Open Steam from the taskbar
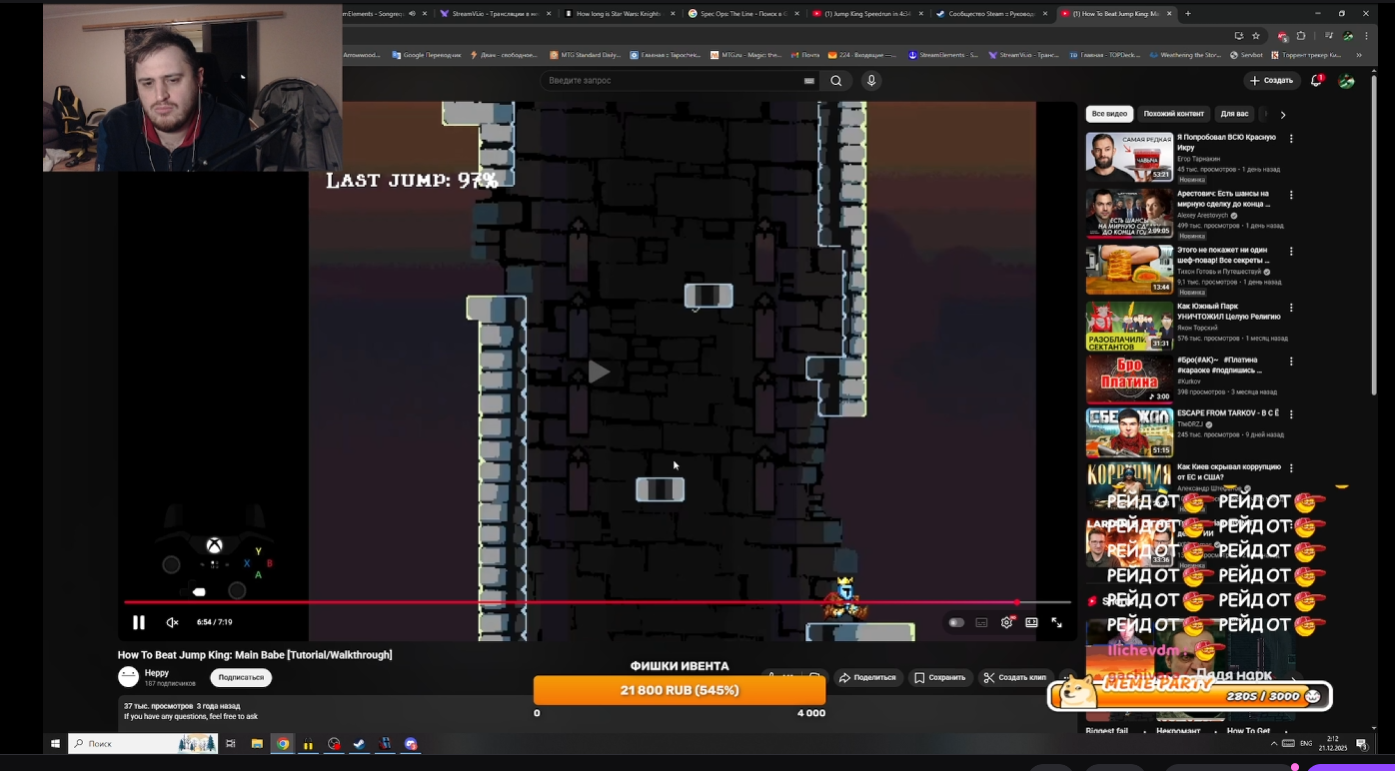 pyautogui.click(x=360, y=744)
